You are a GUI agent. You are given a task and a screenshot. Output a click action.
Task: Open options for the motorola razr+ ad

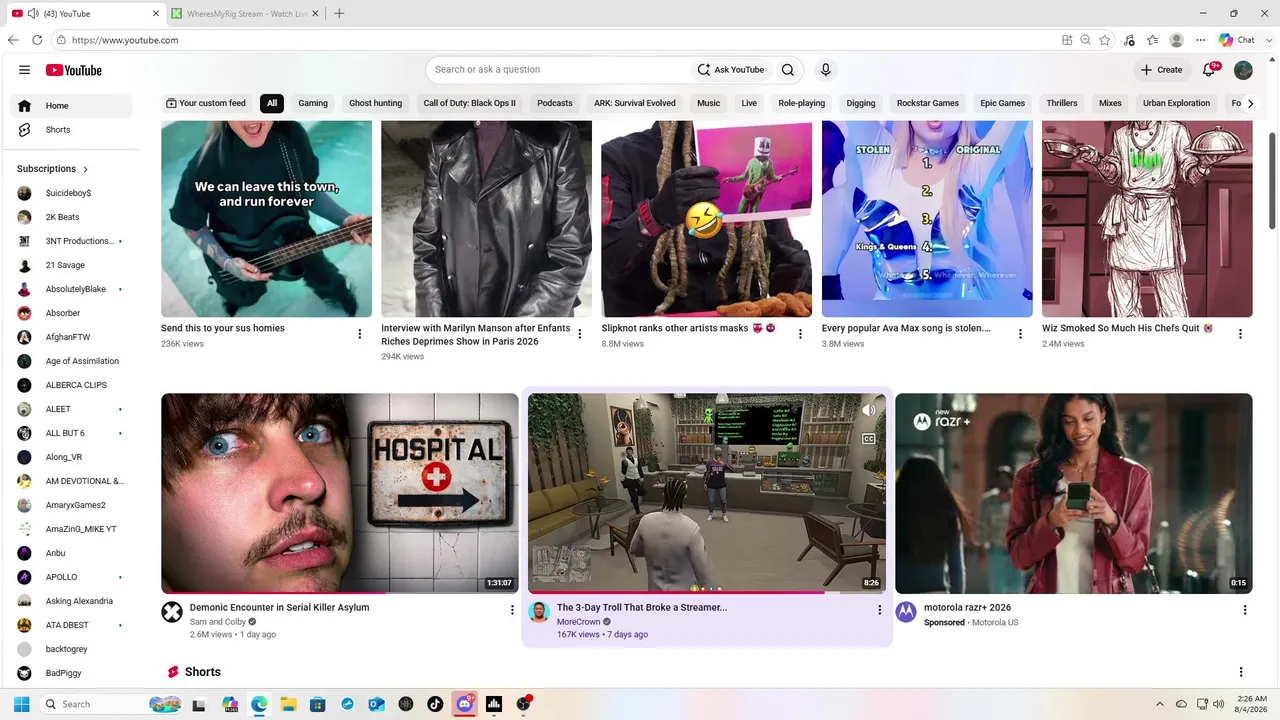click(x=1245, y=610)
